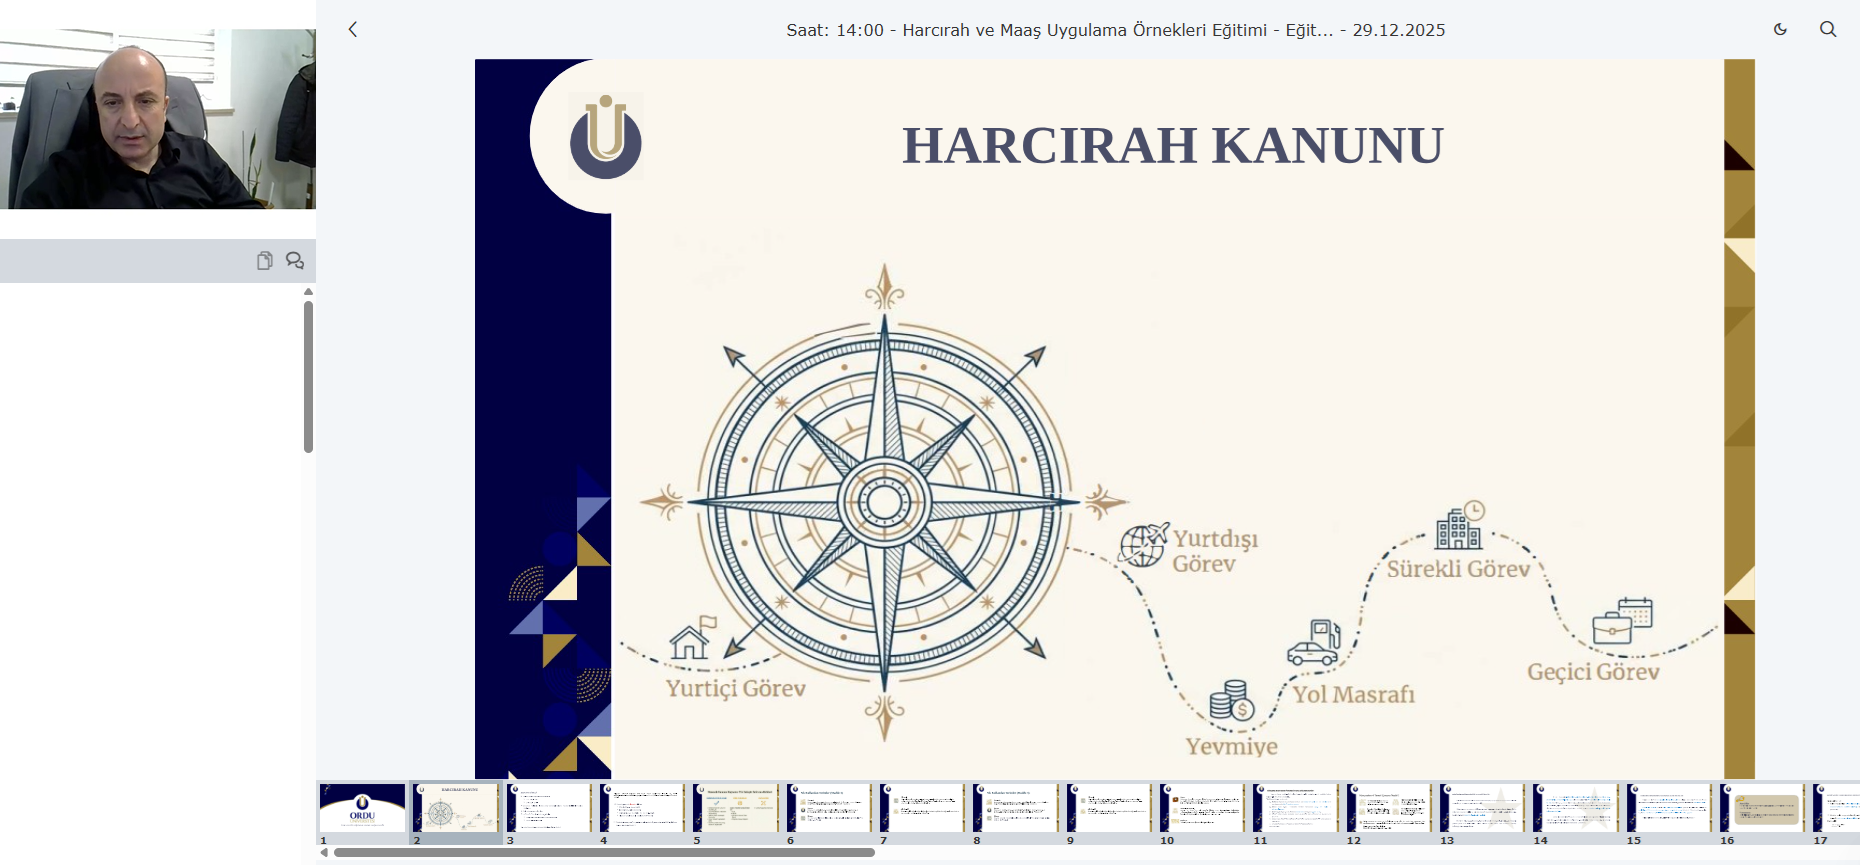Click the thumbnail strip horizontal scrollbar

[x=604, y=853]
